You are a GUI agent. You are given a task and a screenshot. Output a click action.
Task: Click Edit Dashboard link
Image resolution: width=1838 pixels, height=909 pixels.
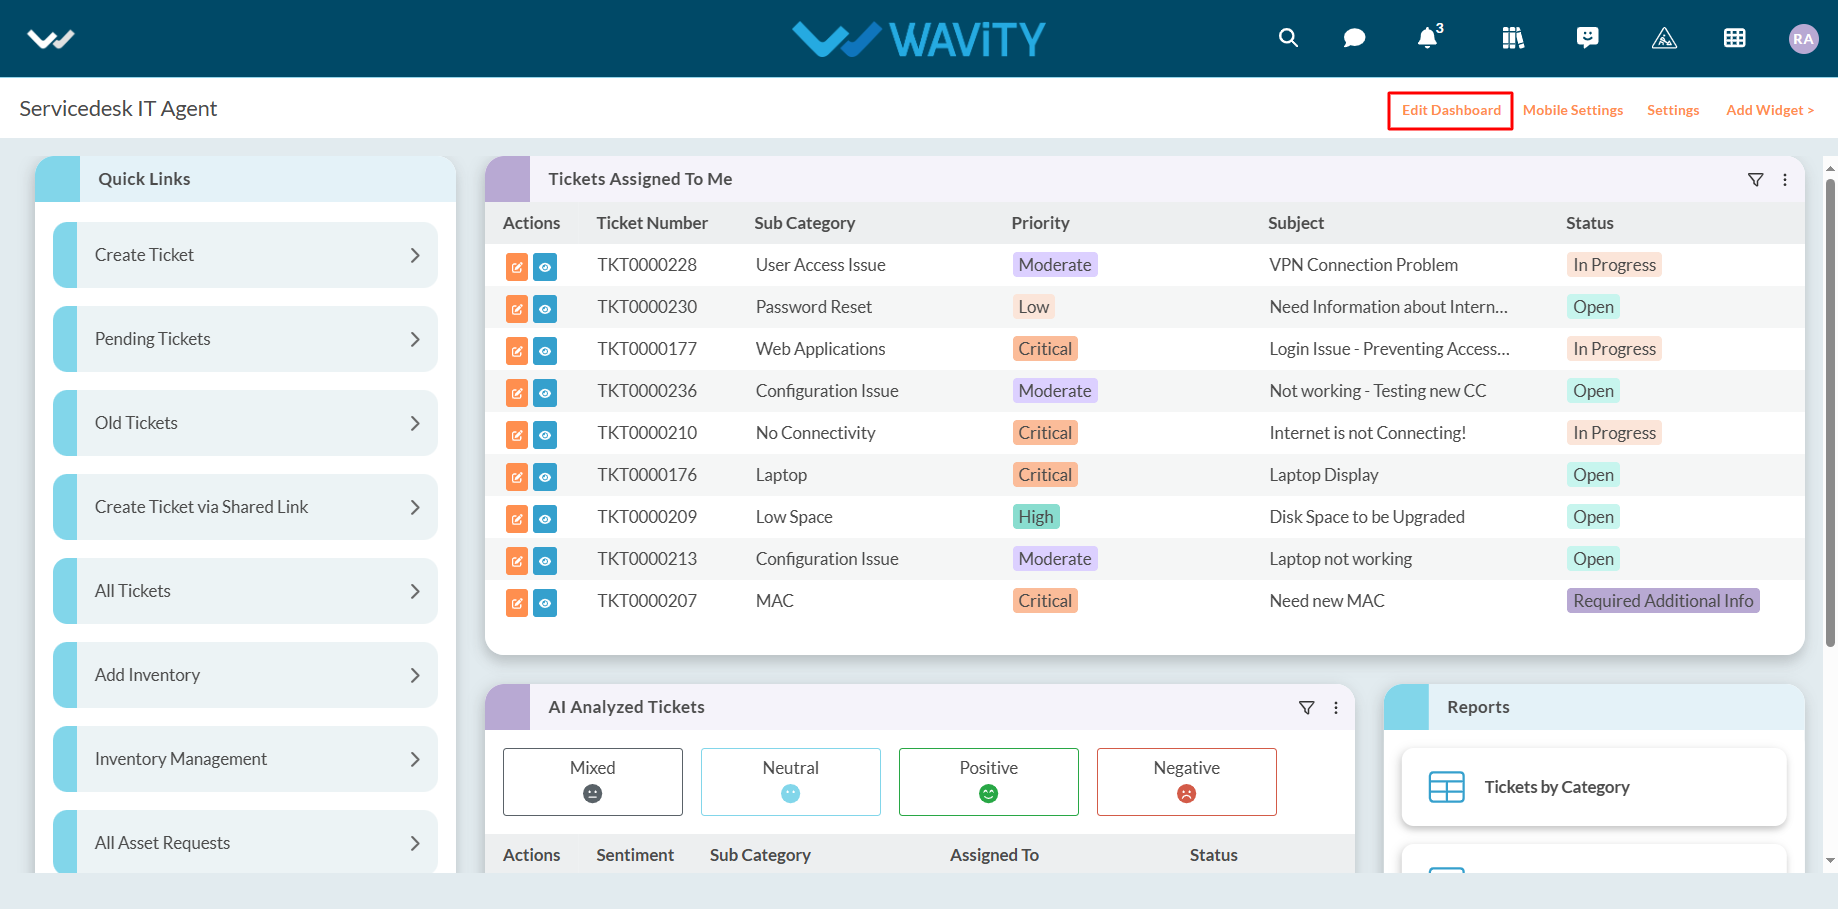[1451, 110]
